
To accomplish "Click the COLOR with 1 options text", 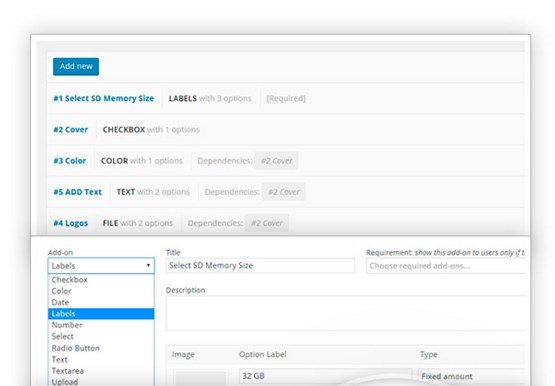I will click(x=142, y=161).
